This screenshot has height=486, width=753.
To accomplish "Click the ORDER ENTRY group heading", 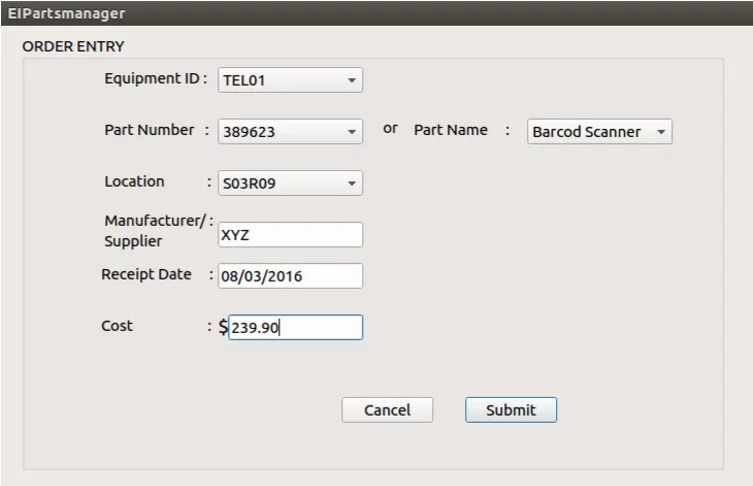I will pyautogui.click(x=73, y=47).
